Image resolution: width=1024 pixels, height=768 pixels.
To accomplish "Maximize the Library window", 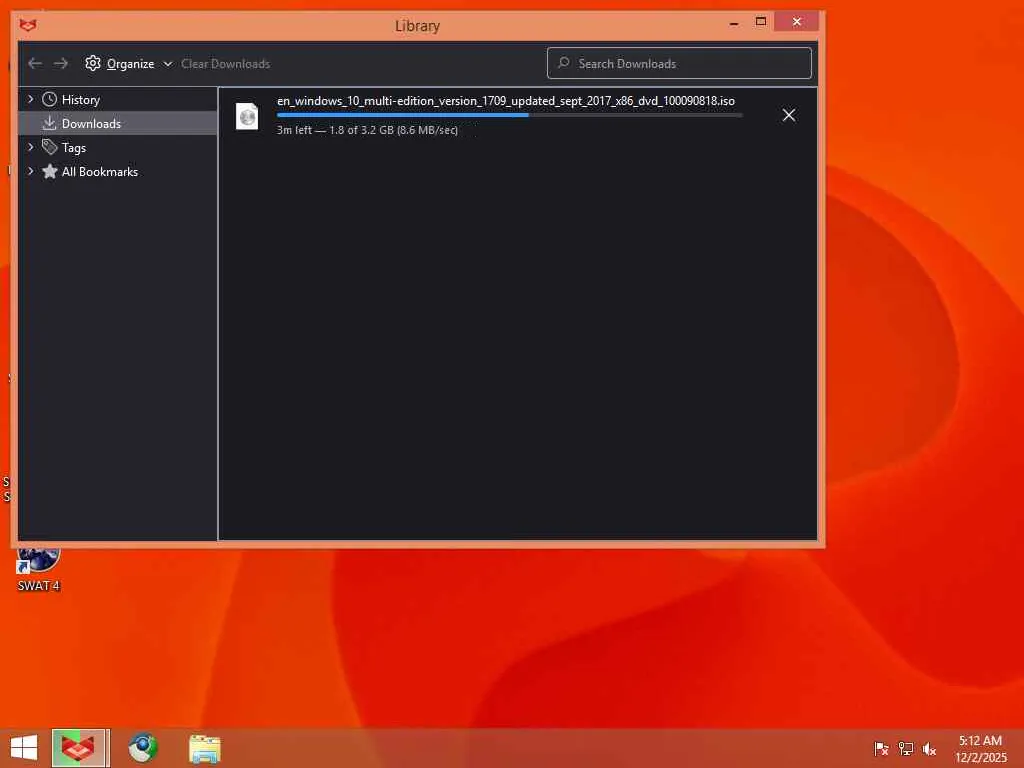I will pyautogui.click(x=761, y=22).
